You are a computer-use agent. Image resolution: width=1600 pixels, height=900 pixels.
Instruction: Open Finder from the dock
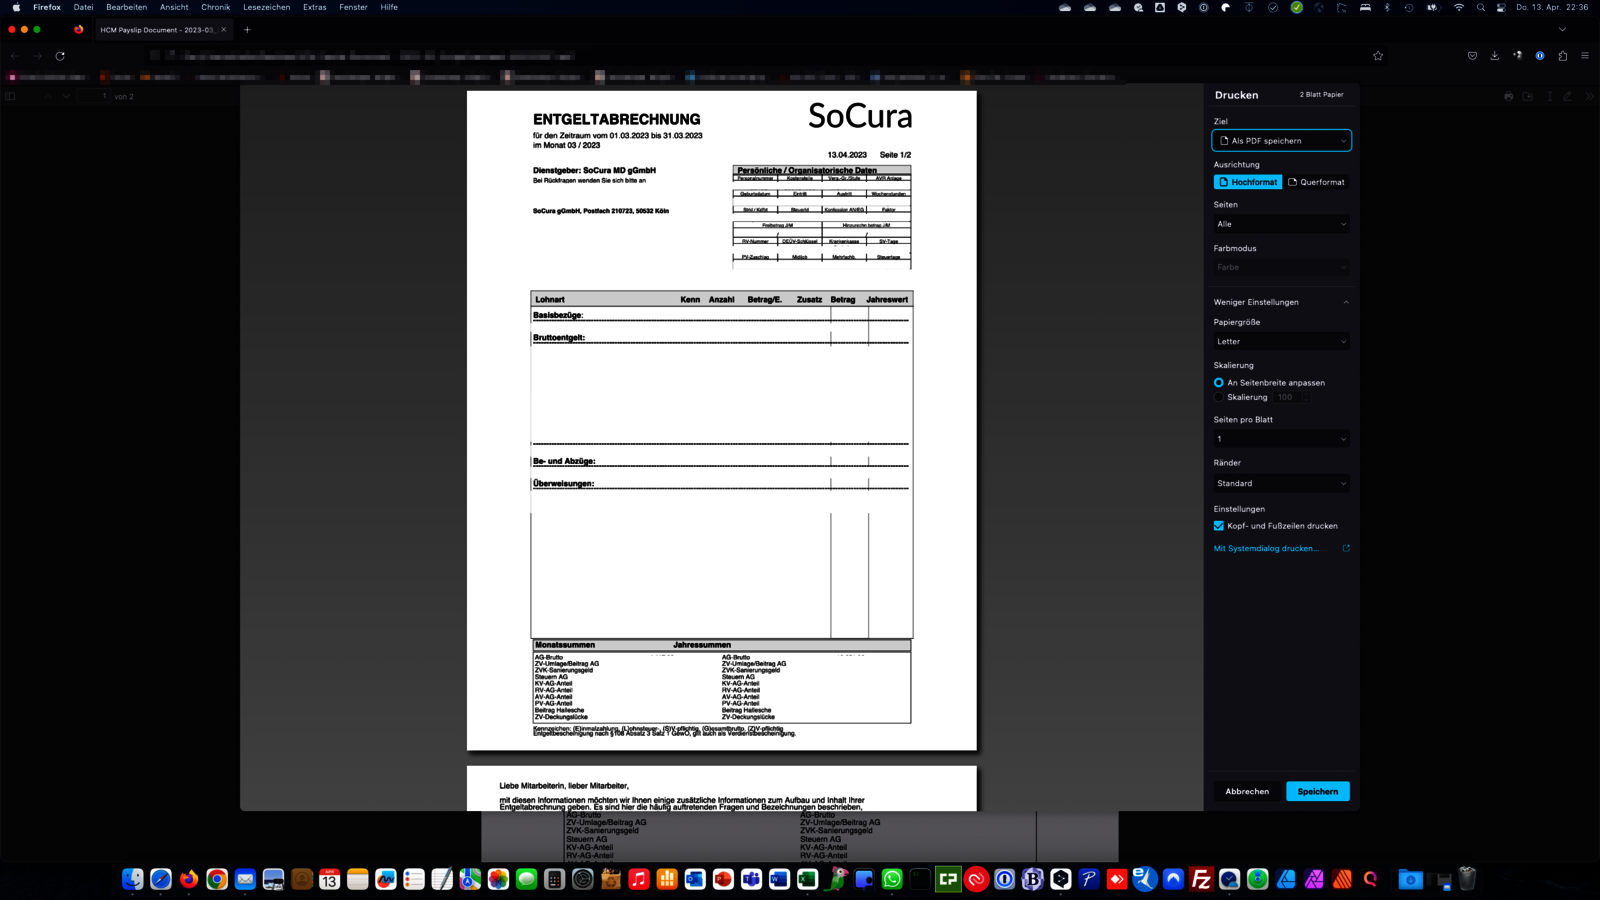click(132, 879)
